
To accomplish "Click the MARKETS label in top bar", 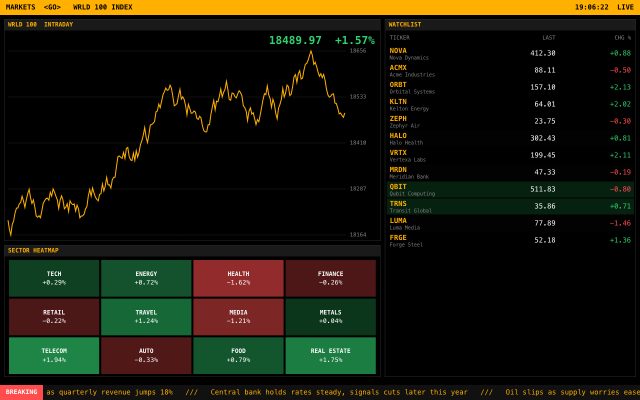I will point(20,7).
